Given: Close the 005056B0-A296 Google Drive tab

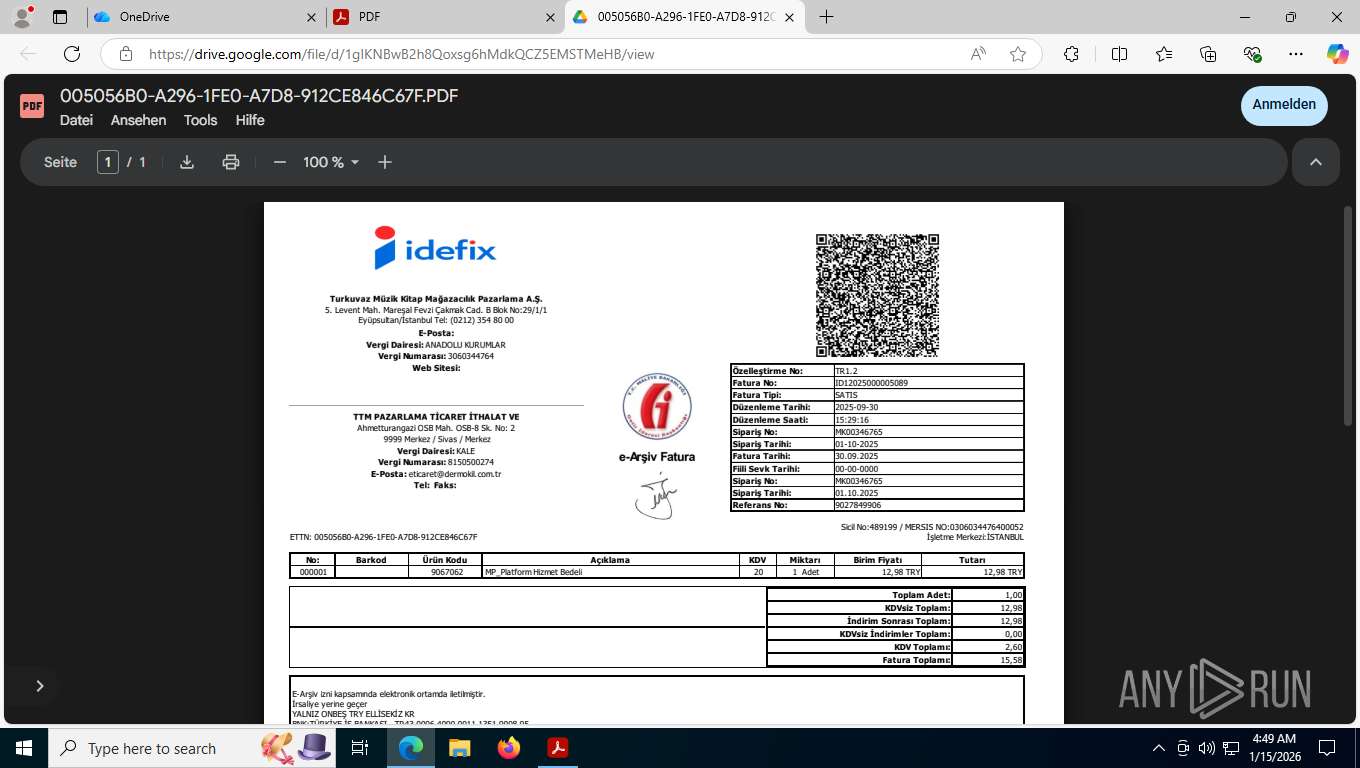Looking at the screenshot, I should 789,17.
